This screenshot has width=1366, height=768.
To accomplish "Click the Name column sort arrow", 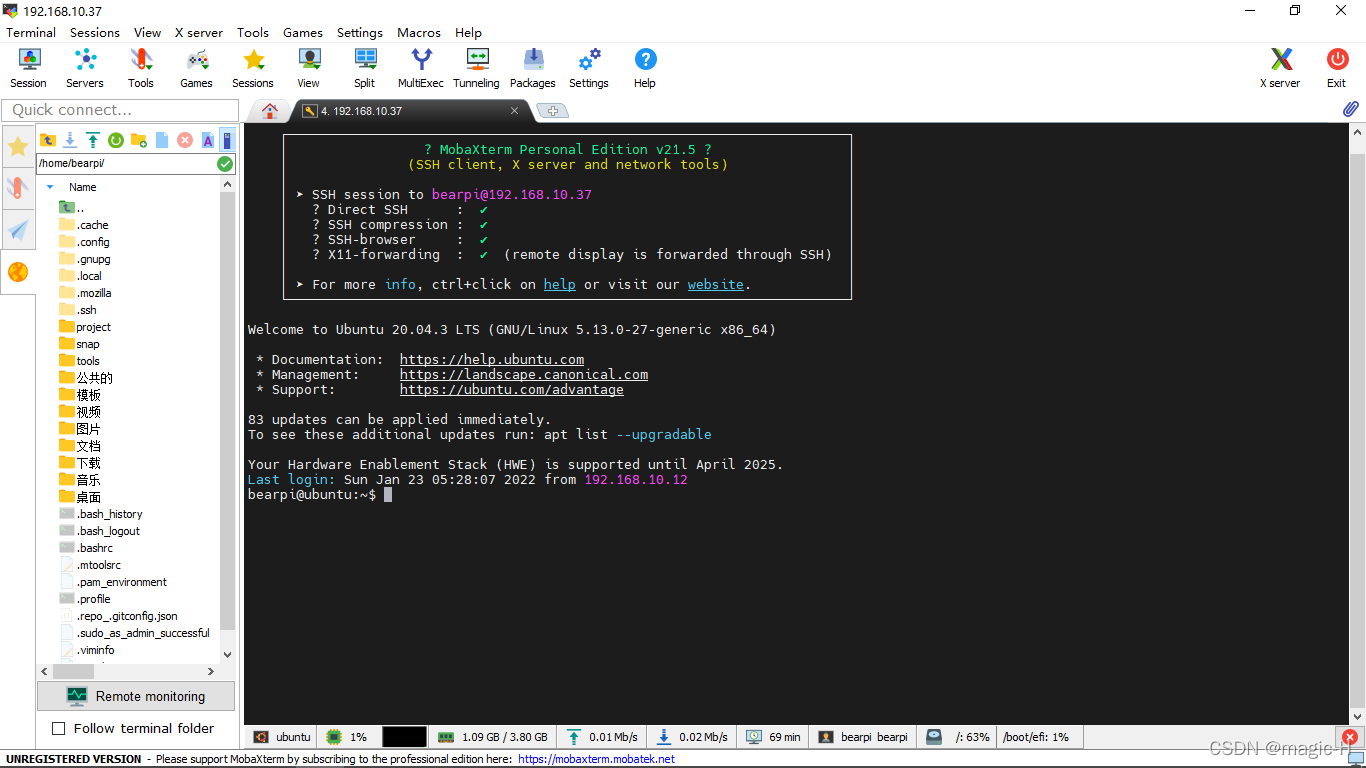I will tap(50, 187).
